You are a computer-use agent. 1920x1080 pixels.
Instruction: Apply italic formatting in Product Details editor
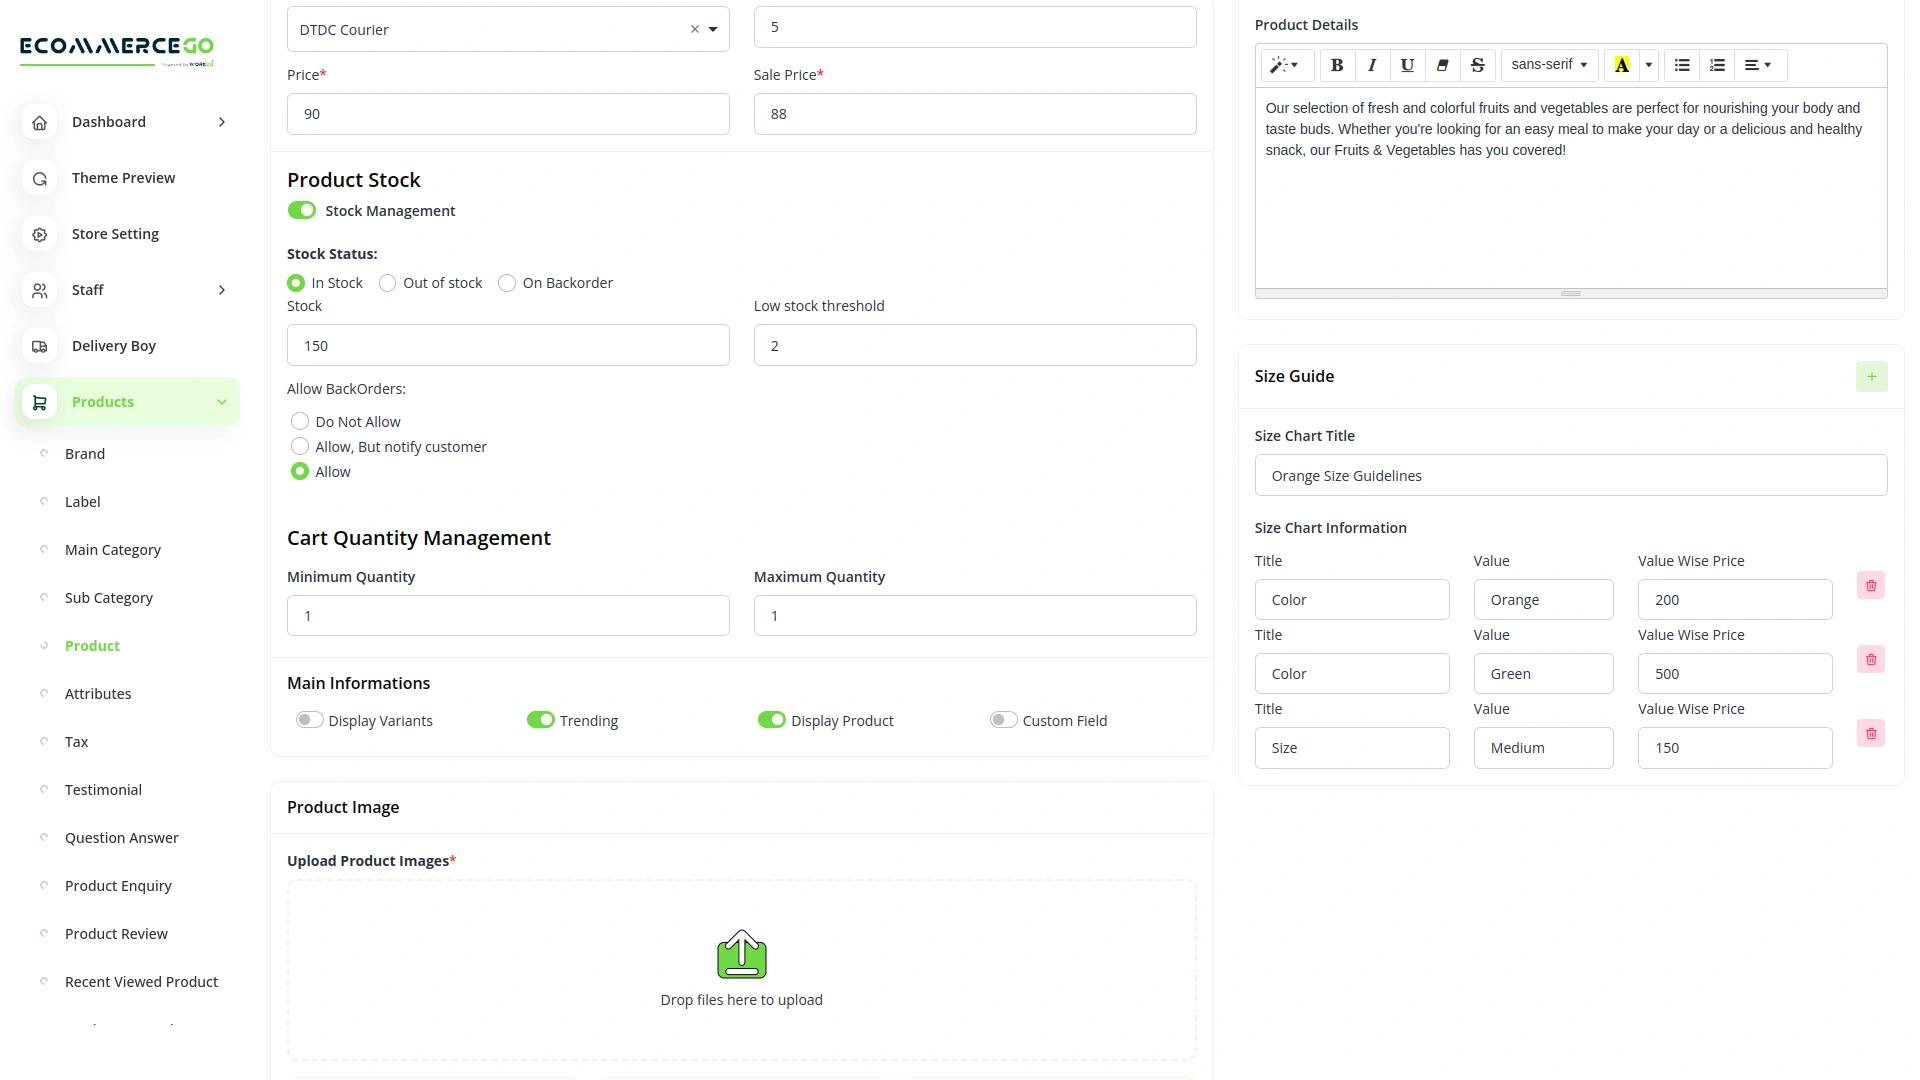tap(1371, 65)
